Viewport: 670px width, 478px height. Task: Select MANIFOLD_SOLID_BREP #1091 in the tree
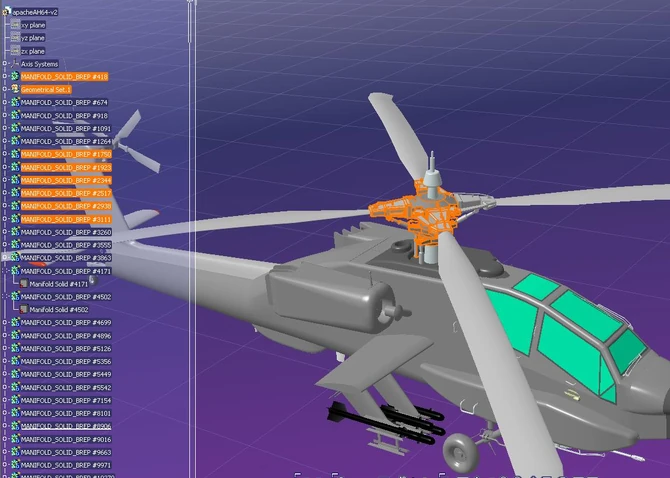(x=65, y=129)
